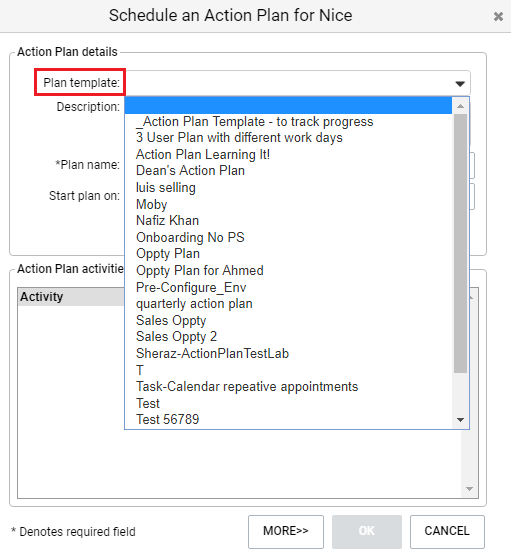
Task: Open the Plan template dropdown arrow
Action: 460,84
